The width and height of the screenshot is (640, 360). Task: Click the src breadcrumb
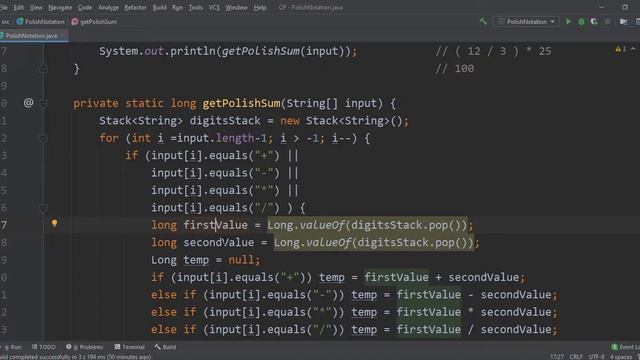point(5,22)
